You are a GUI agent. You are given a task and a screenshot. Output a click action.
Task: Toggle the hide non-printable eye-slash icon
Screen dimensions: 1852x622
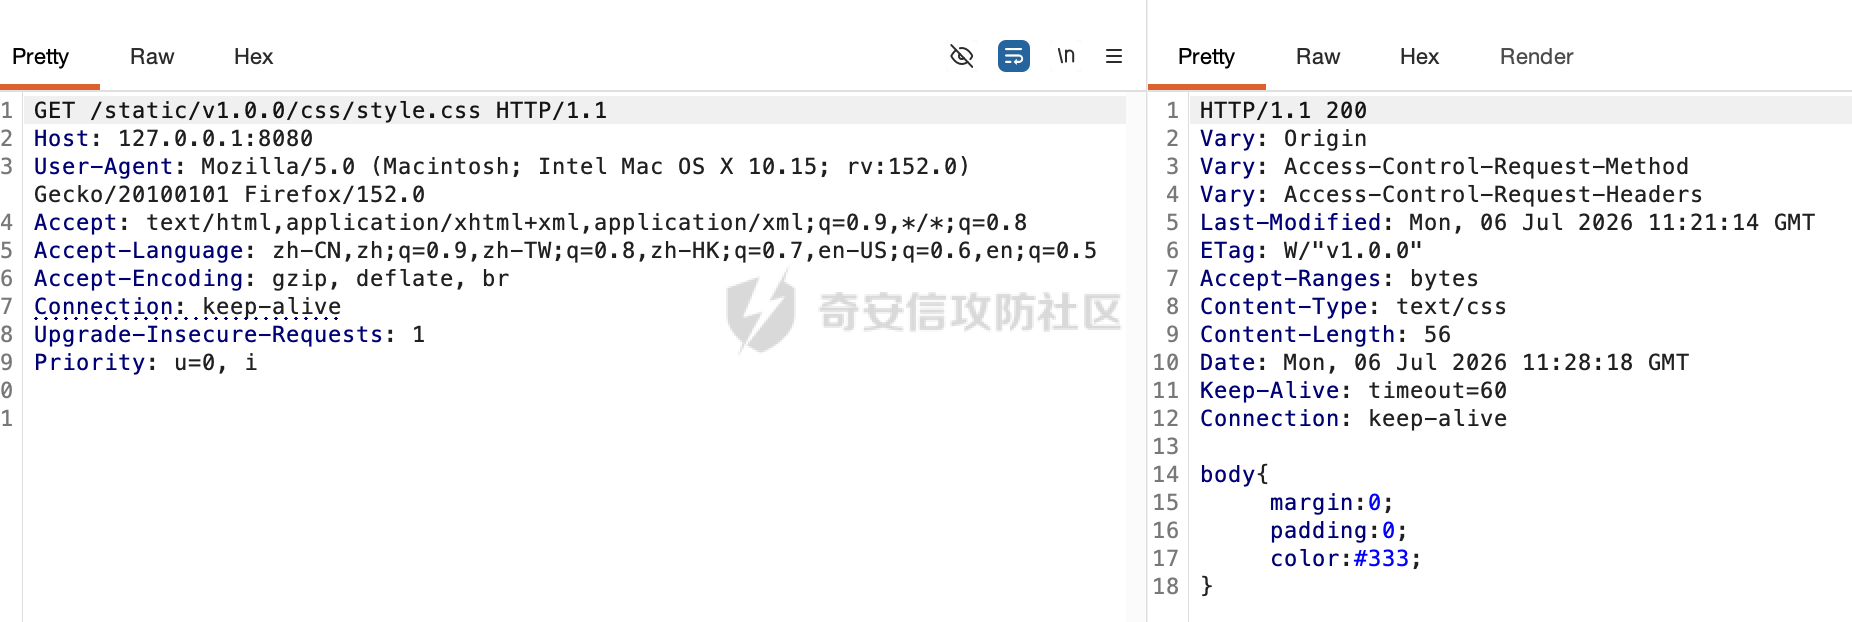point(961,56)
